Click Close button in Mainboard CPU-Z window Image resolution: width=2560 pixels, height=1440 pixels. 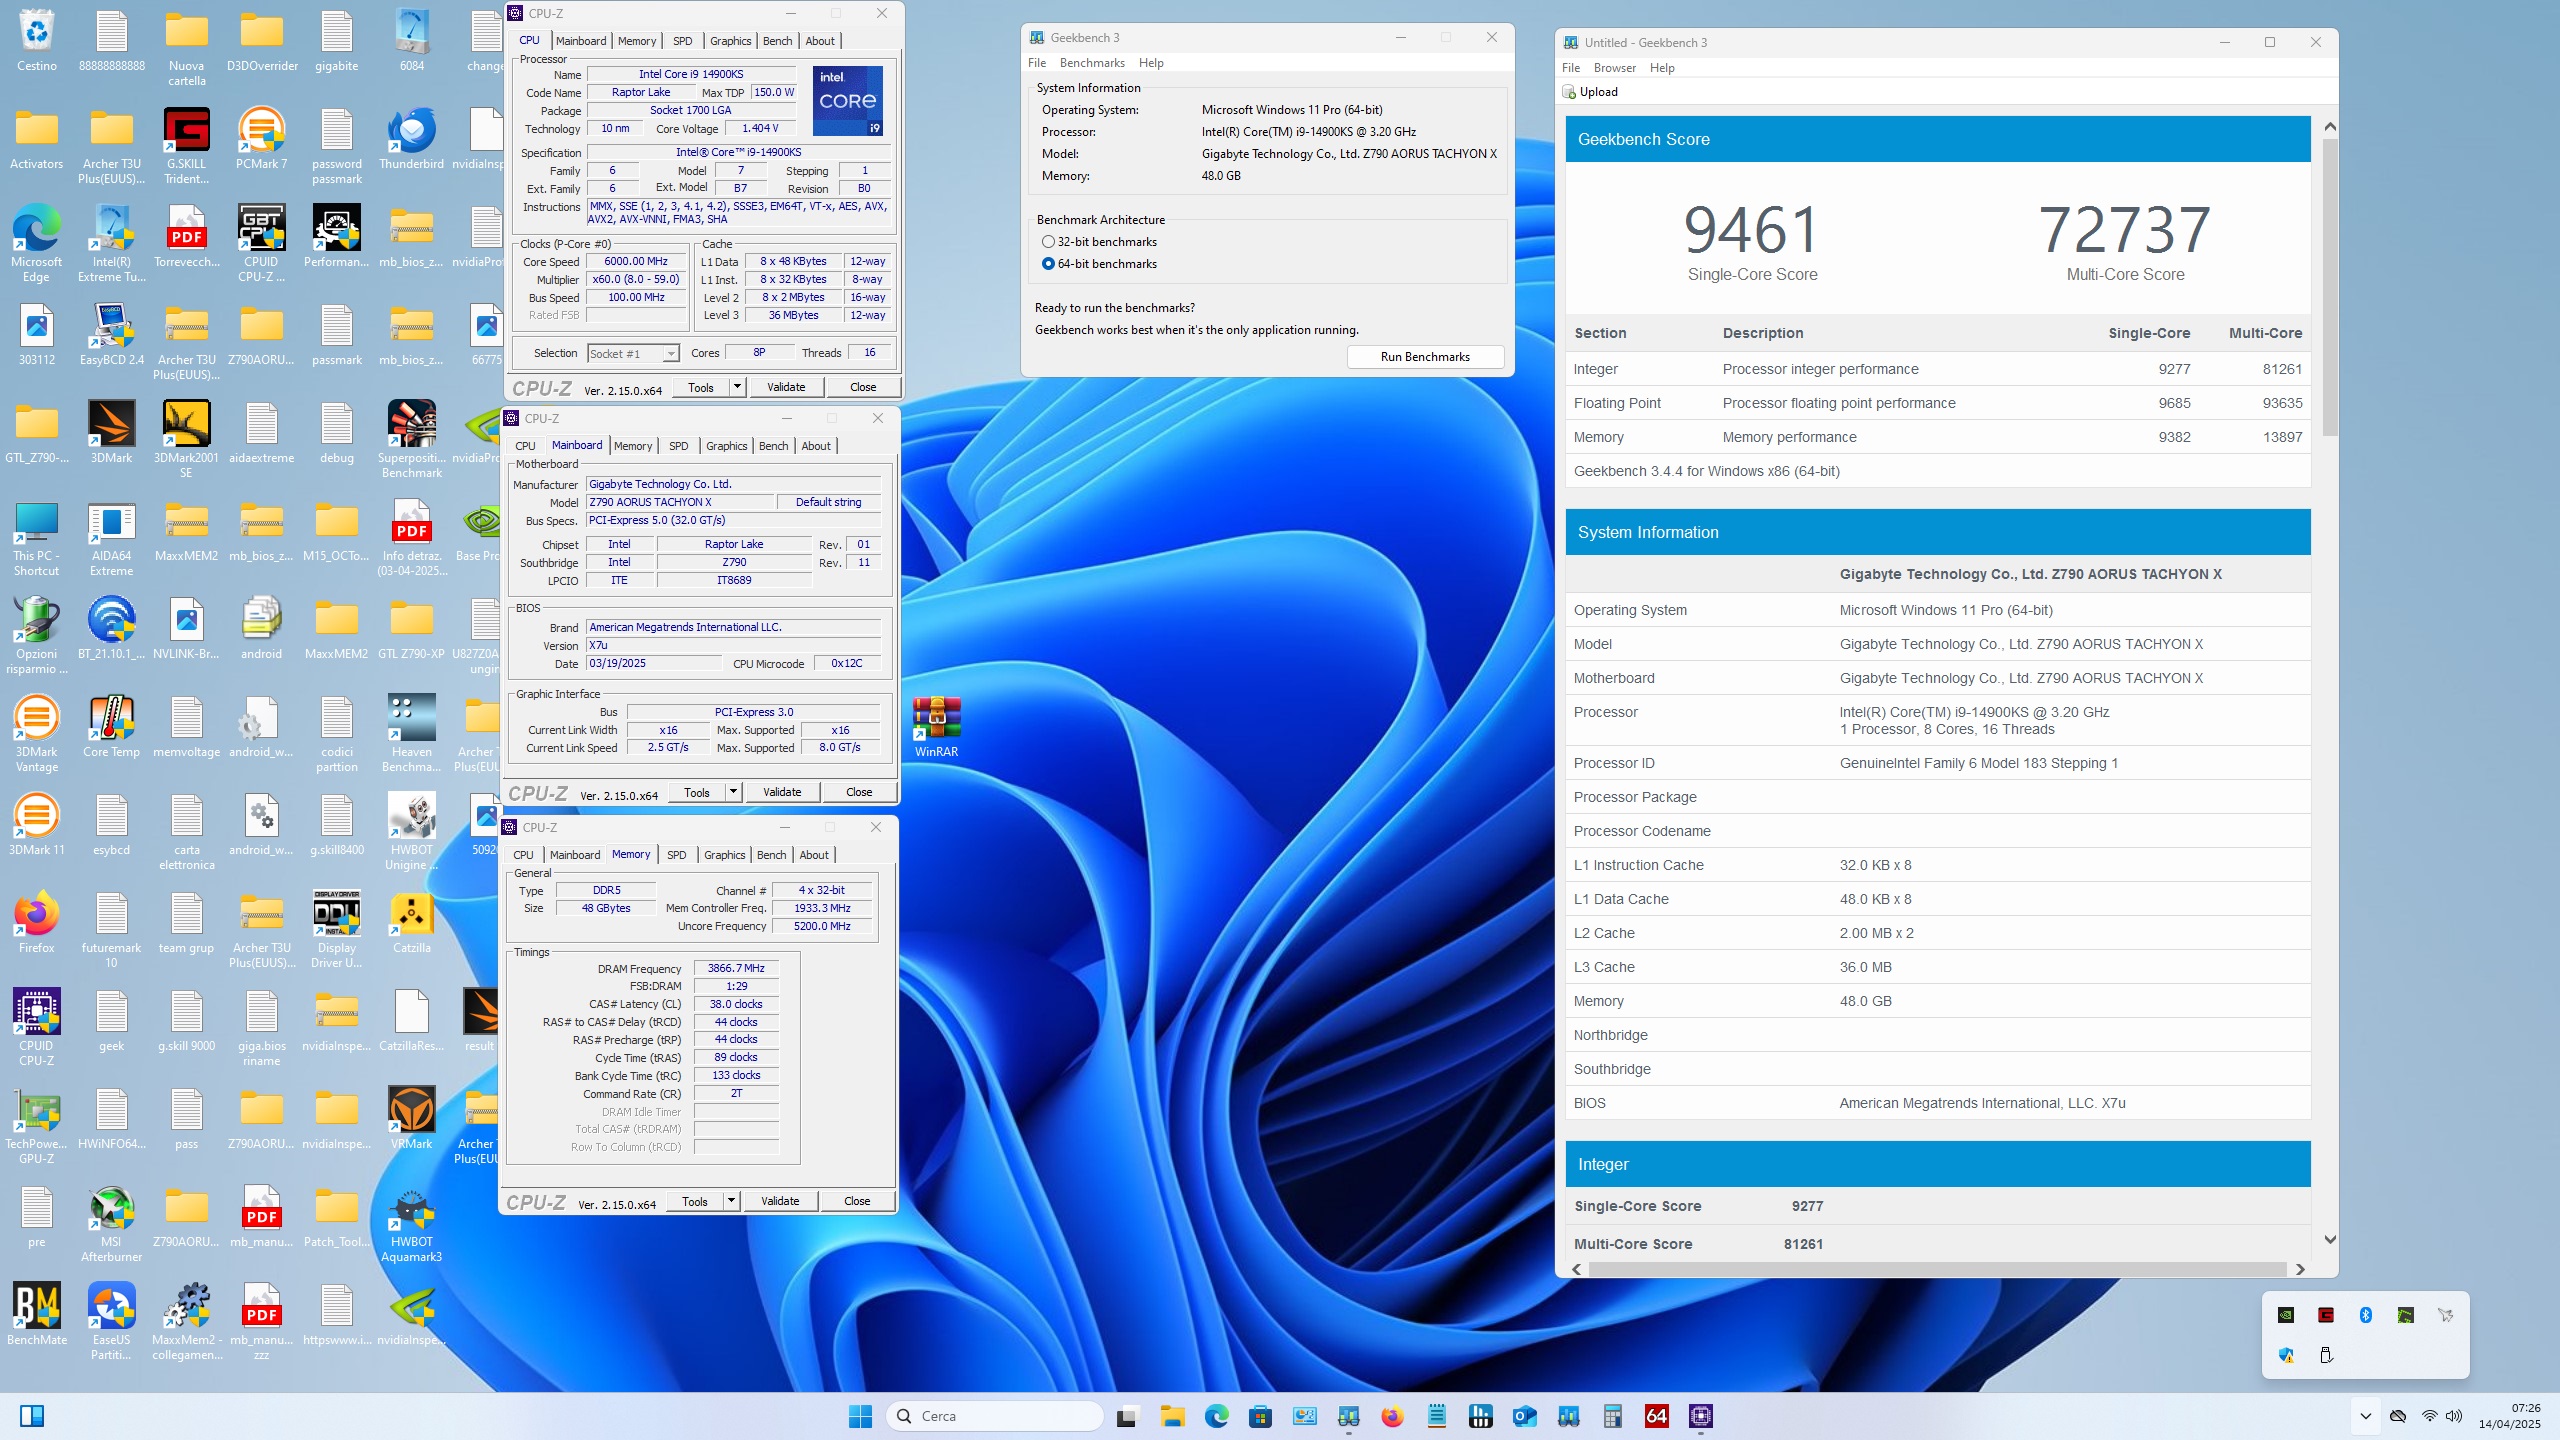point(859,792)
